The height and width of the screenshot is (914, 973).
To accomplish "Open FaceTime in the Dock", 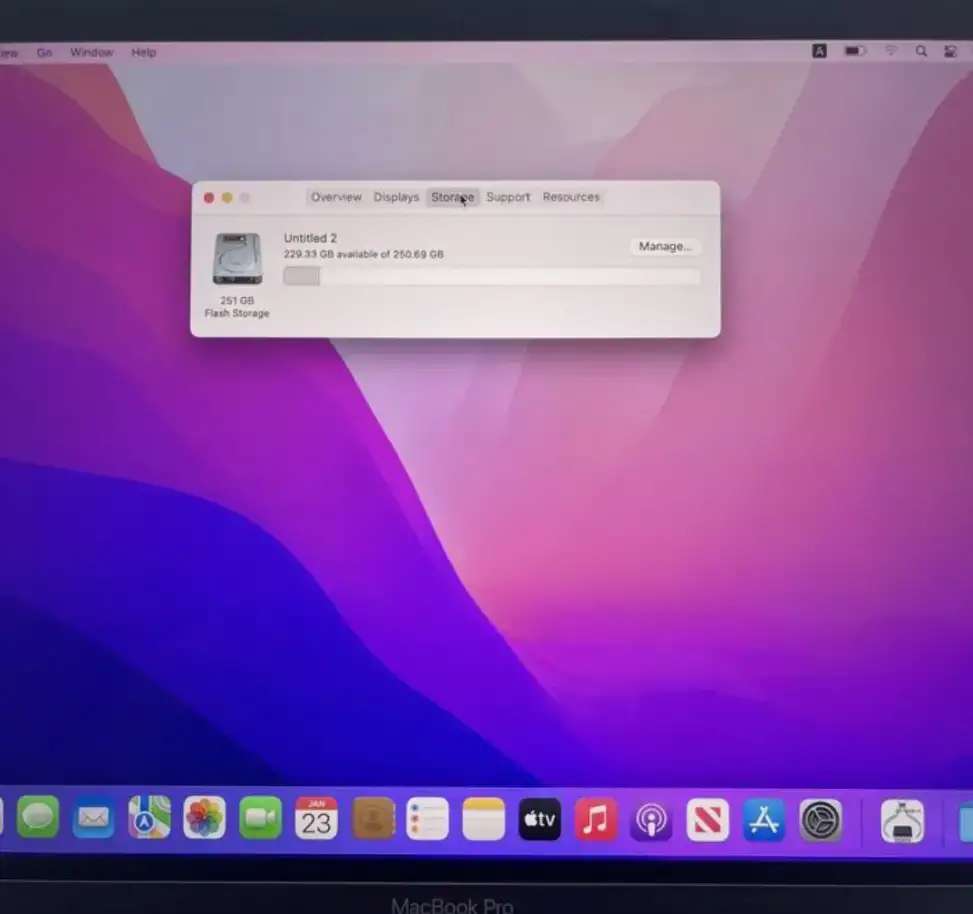I will pyautogui.click(x=260, y=818).
